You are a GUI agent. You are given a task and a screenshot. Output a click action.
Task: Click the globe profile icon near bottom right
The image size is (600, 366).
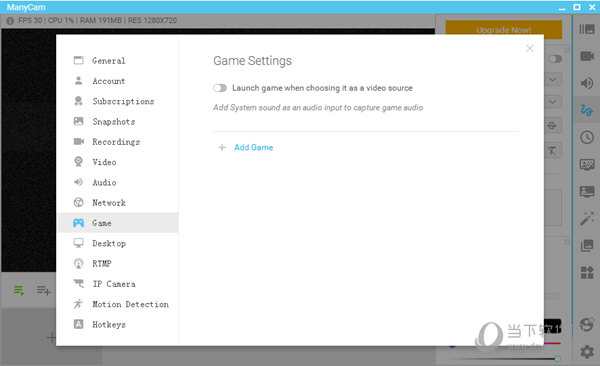tap(587, 324)
